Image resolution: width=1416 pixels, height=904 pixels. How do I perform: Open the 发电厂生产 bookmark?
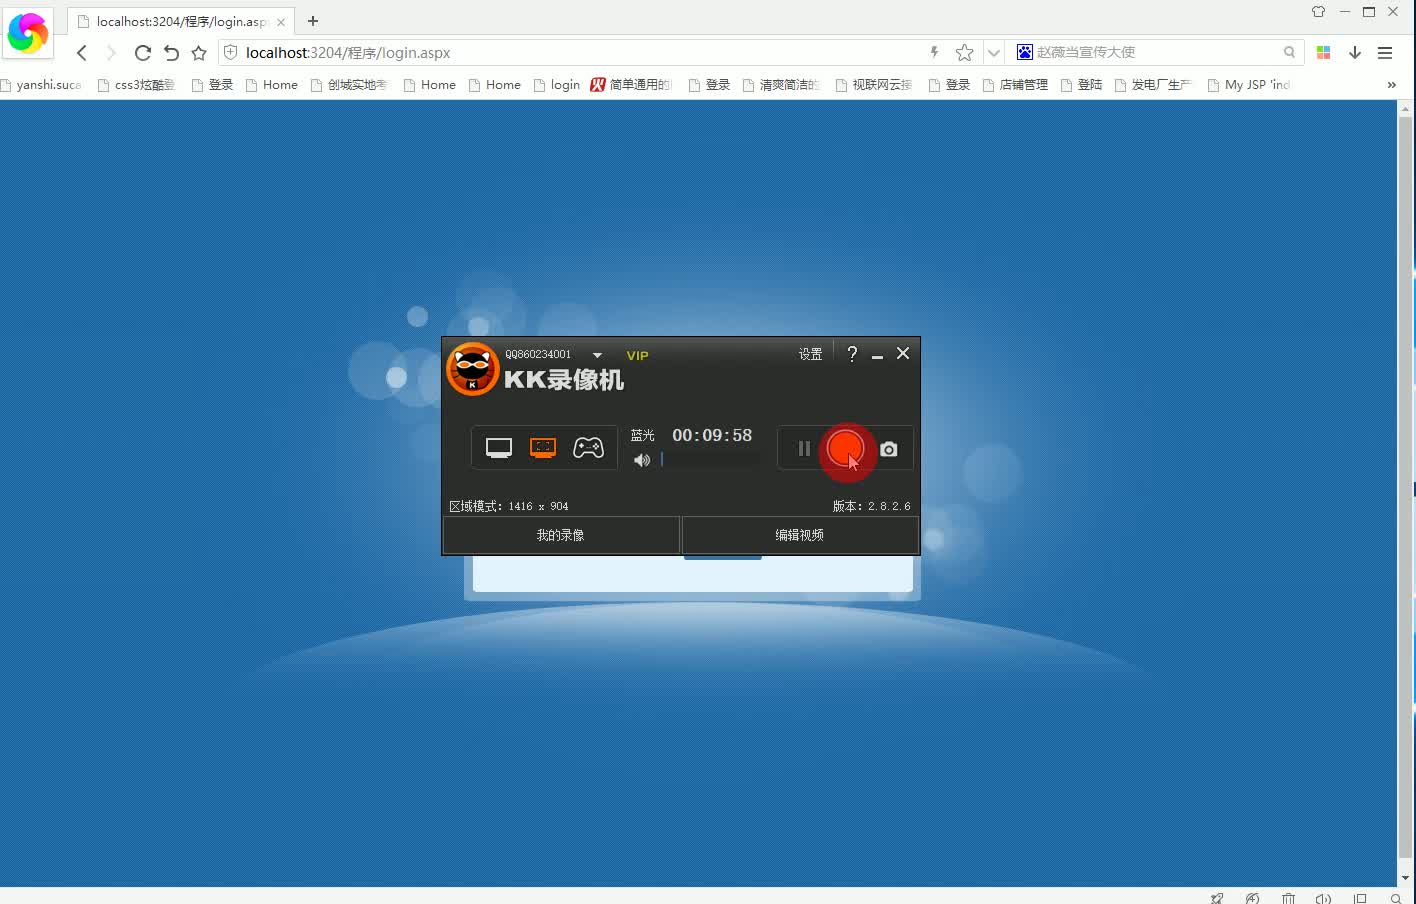click(x=1154, y=85)
